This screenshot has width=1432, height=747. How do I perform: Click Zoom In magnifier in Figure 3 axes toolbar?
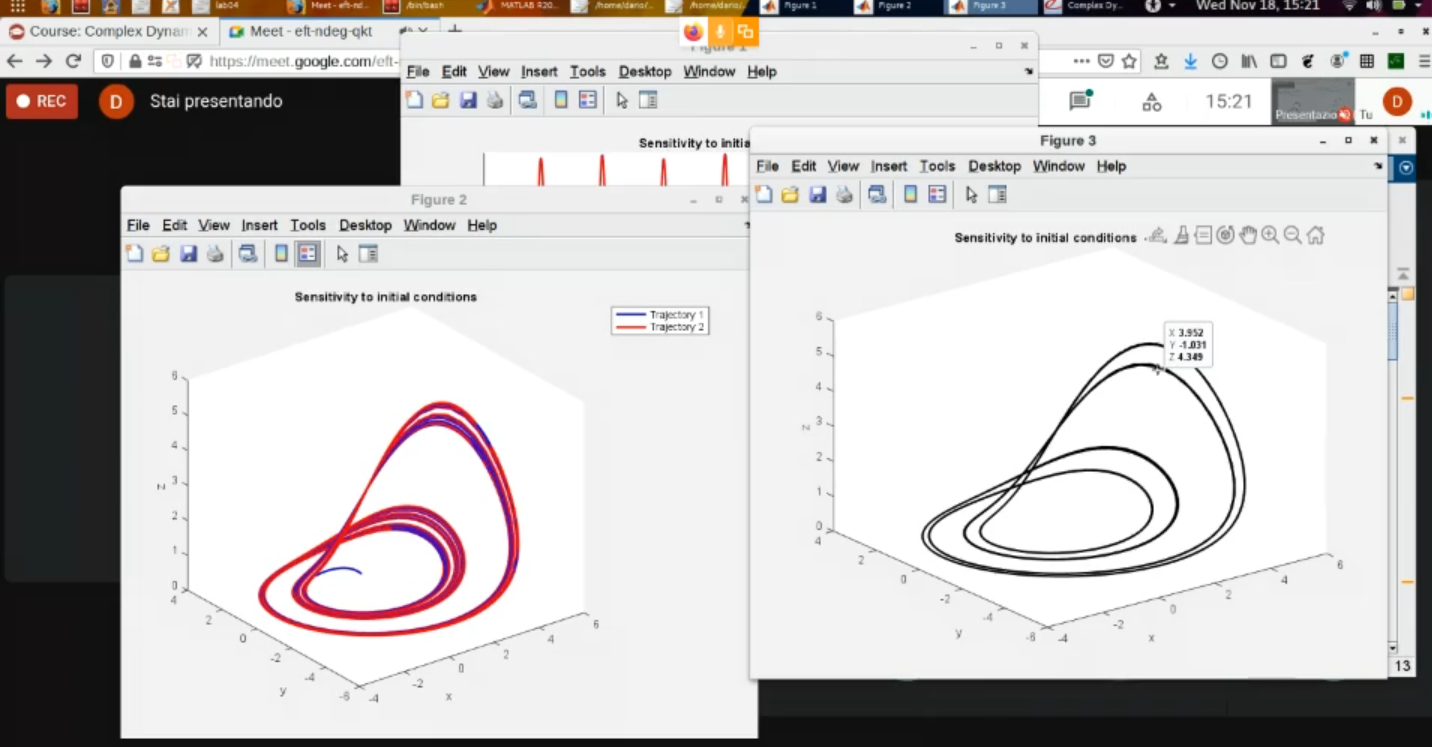[1270, 236]
